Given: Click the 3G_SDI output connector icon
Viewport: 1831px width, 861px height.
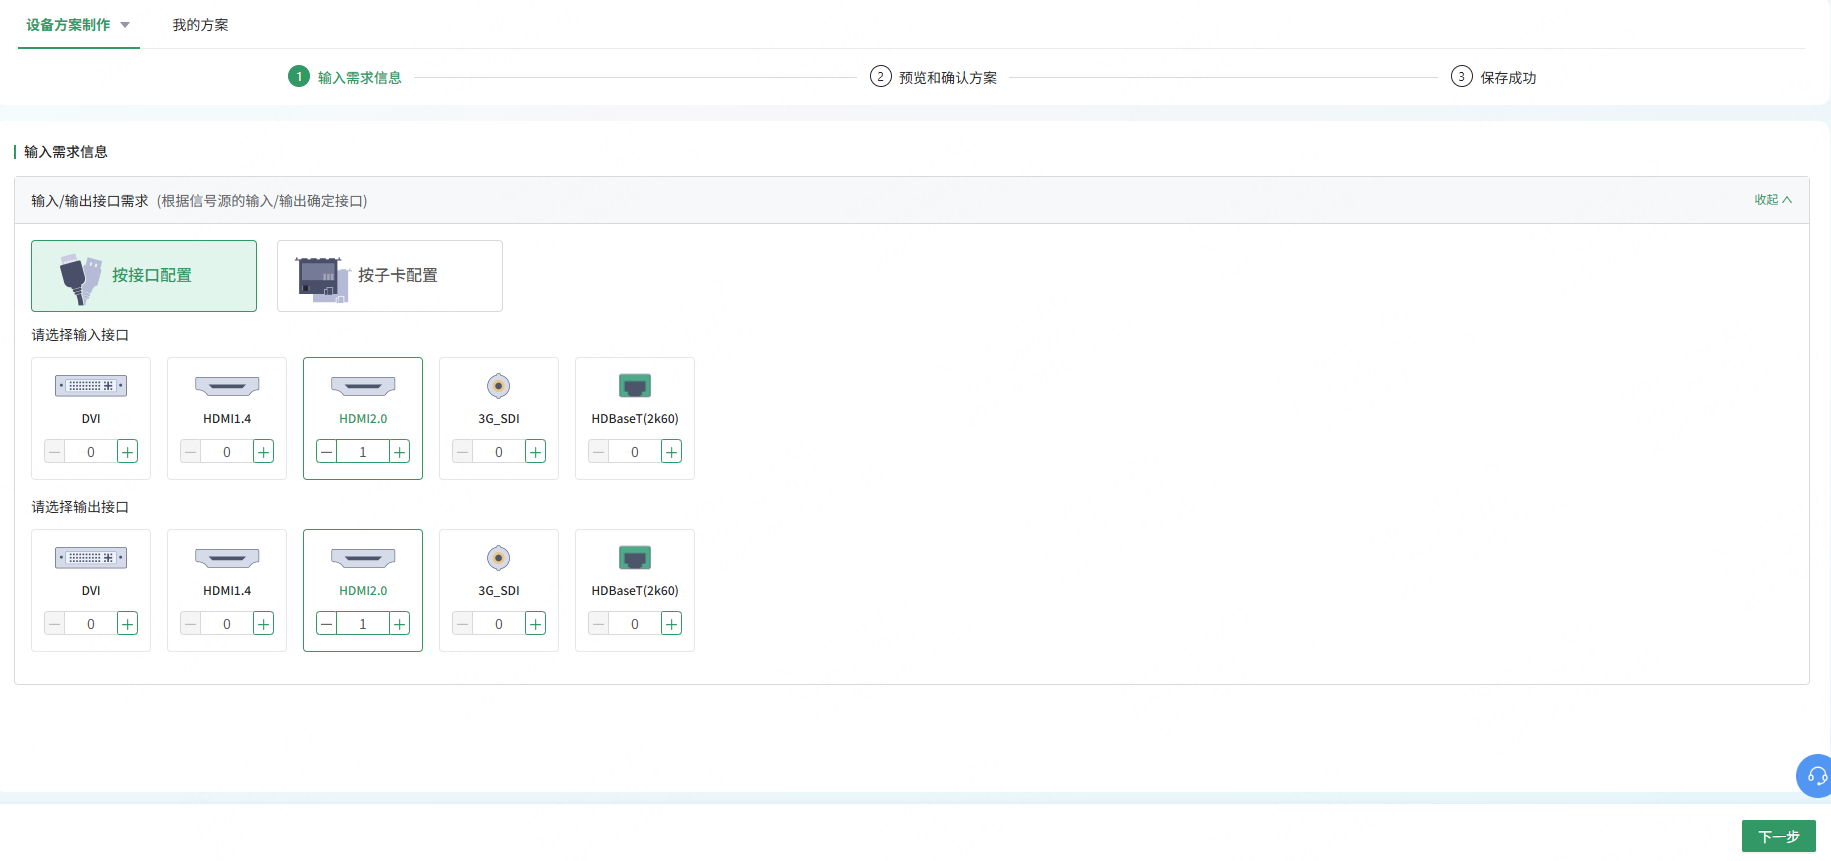Looking at the screenshot, I should coord(499,558).
